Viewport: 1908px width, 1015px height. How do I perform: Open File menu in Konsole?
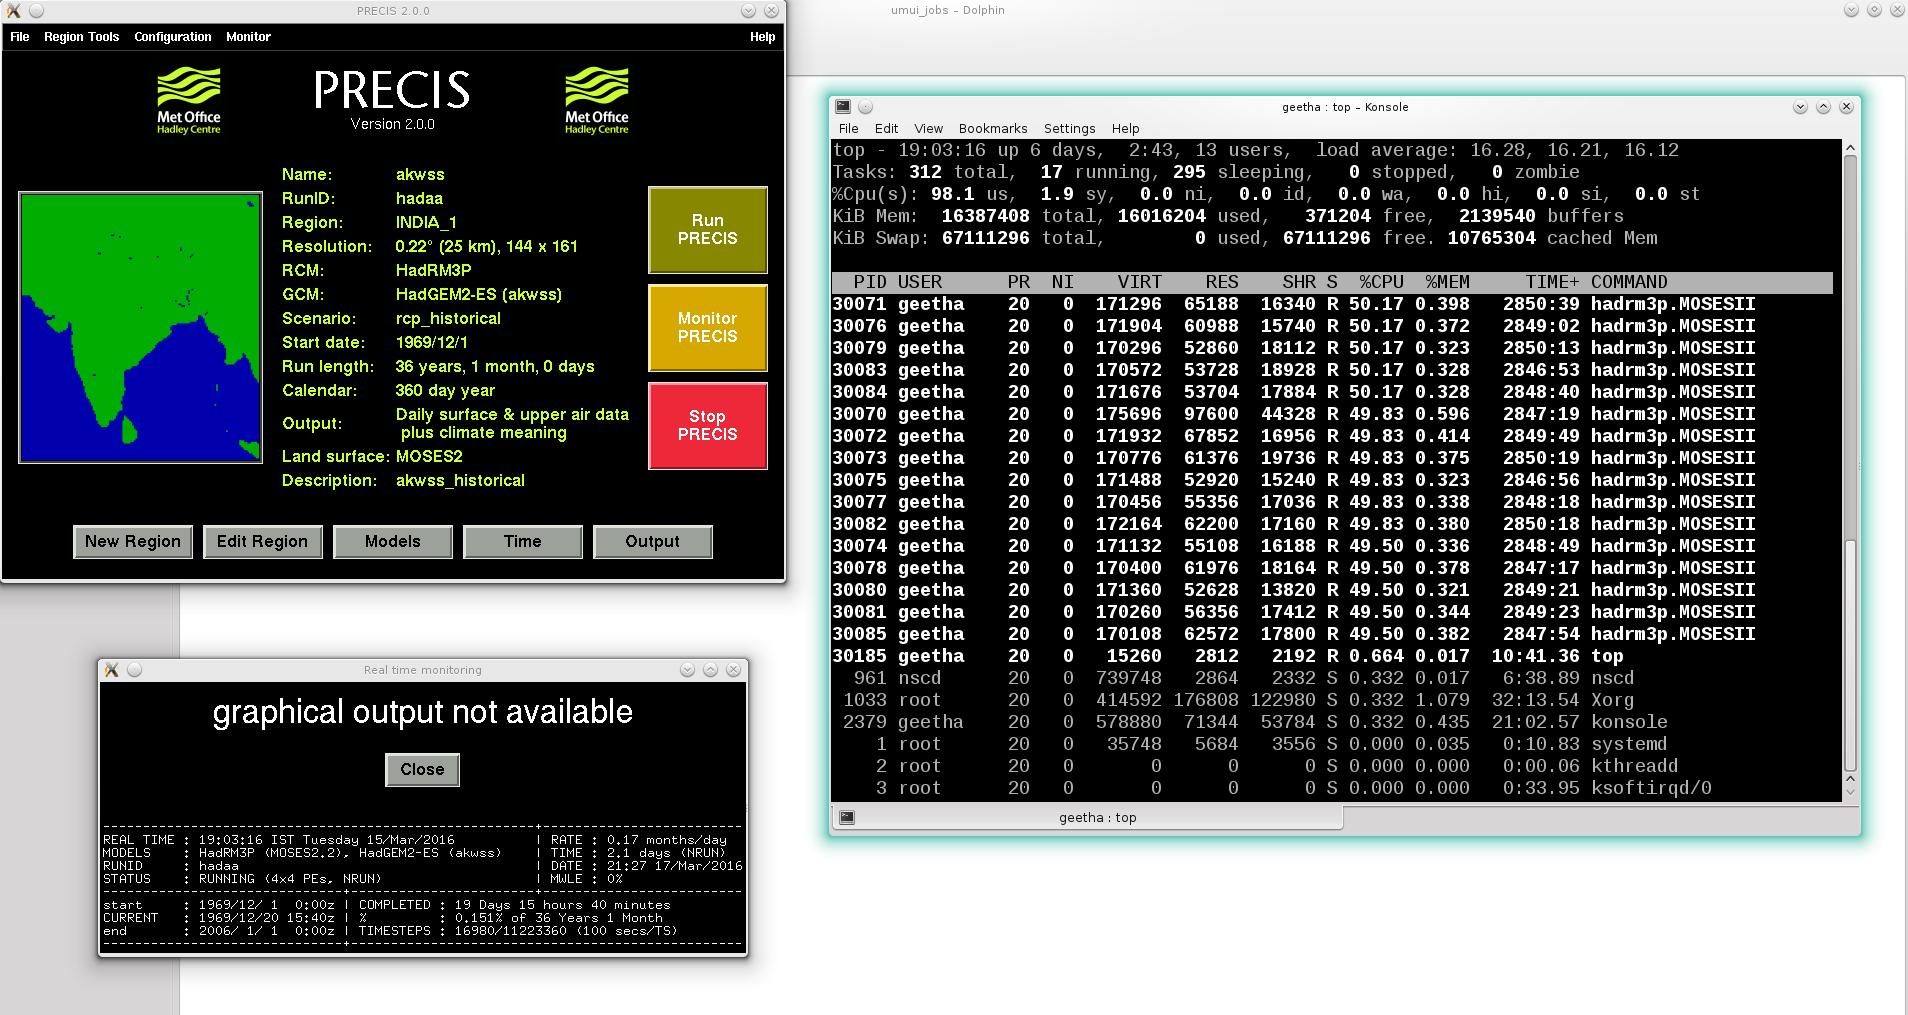point(849,129)
